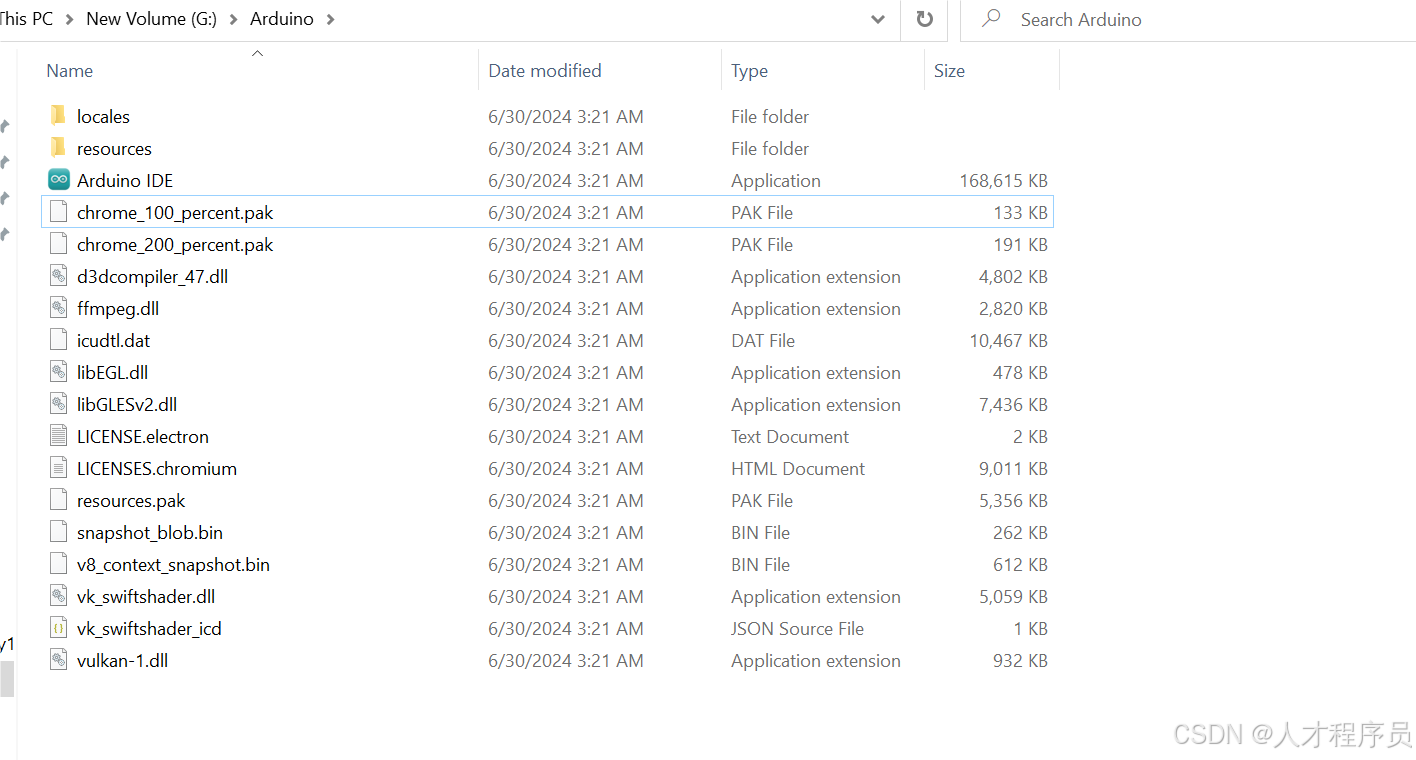This screenshot has width=1416, height=760.
Task: Click the snapshot_blob.bin file icon
Action: [59, 532]
